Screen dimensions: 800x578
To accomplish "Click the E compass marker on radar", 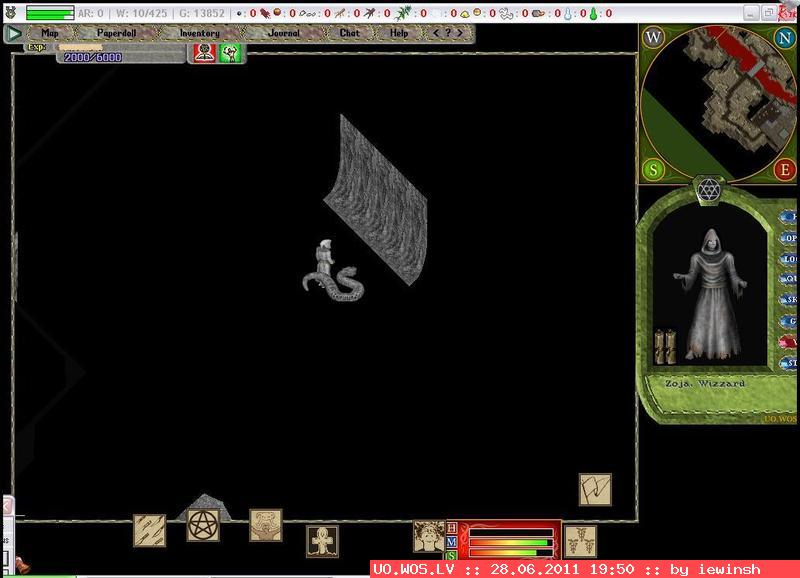I will 785,169.
